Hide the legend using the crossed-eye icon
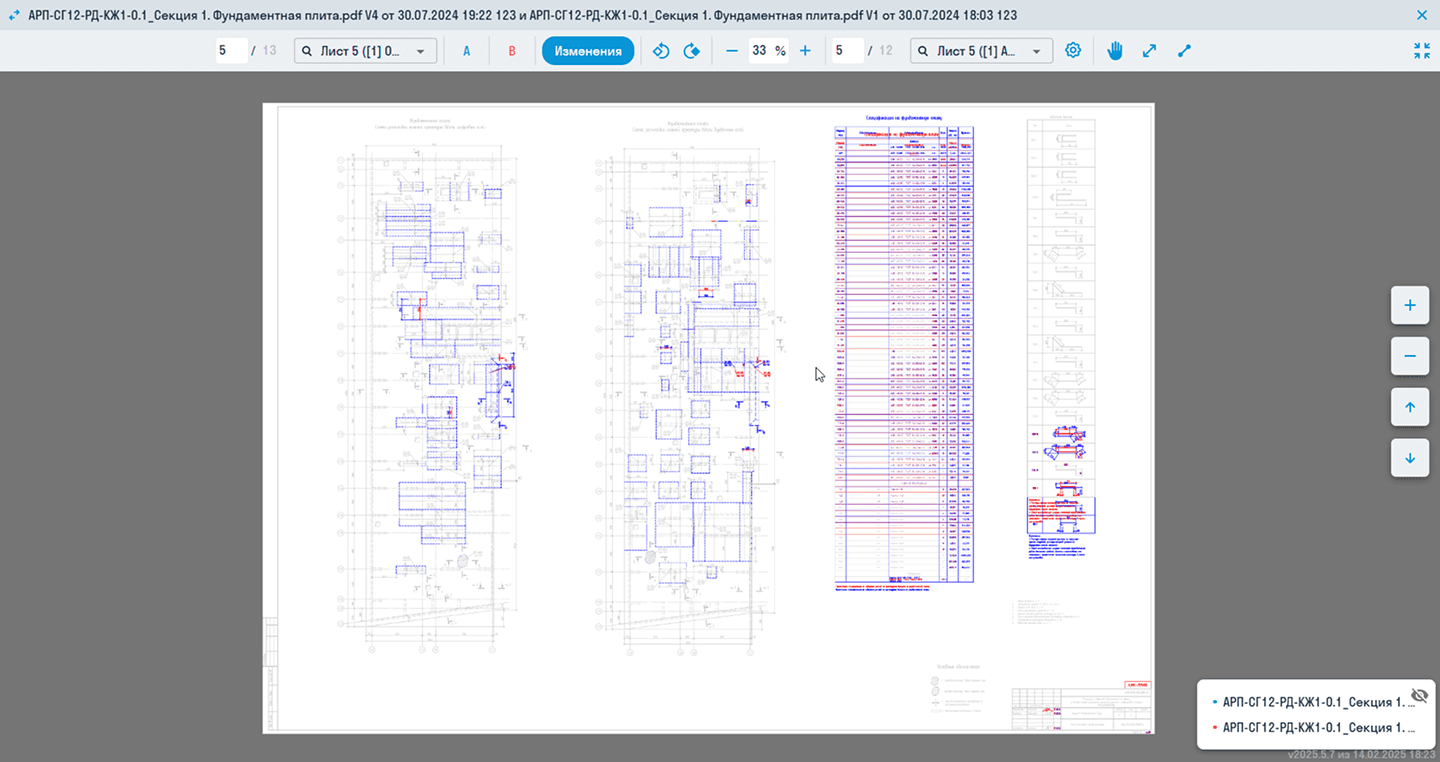 [x=1418, y=695]
